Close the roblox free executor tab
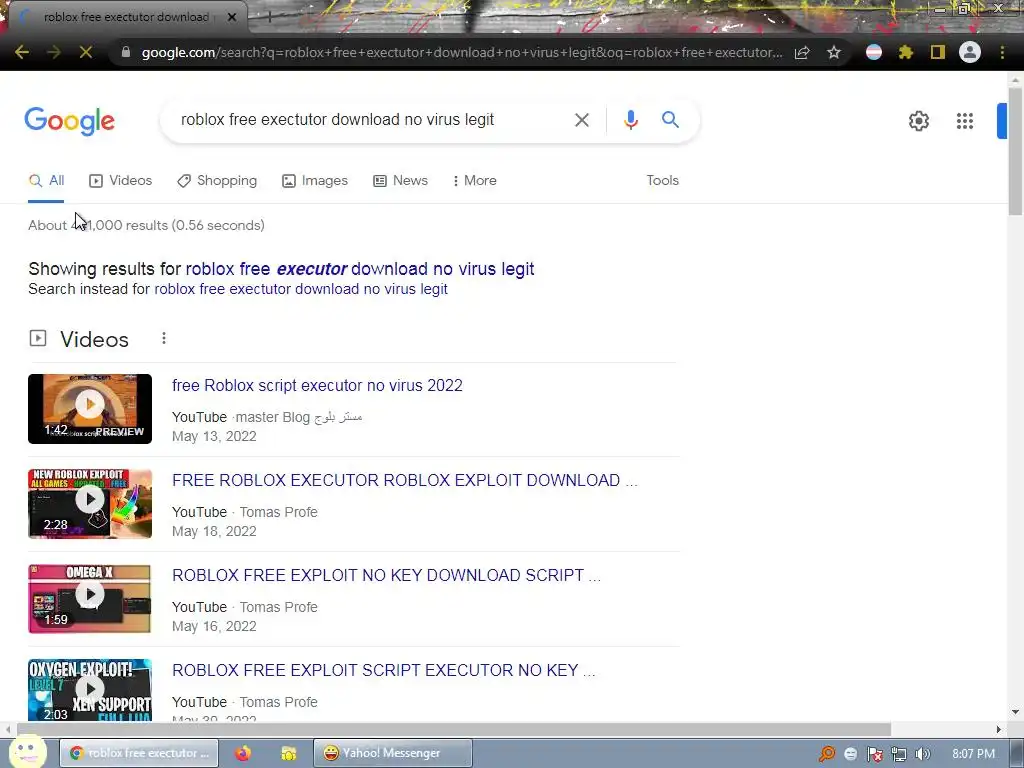Image resolution: width=1024 pixels, height=768 pixels. (231, 17)
